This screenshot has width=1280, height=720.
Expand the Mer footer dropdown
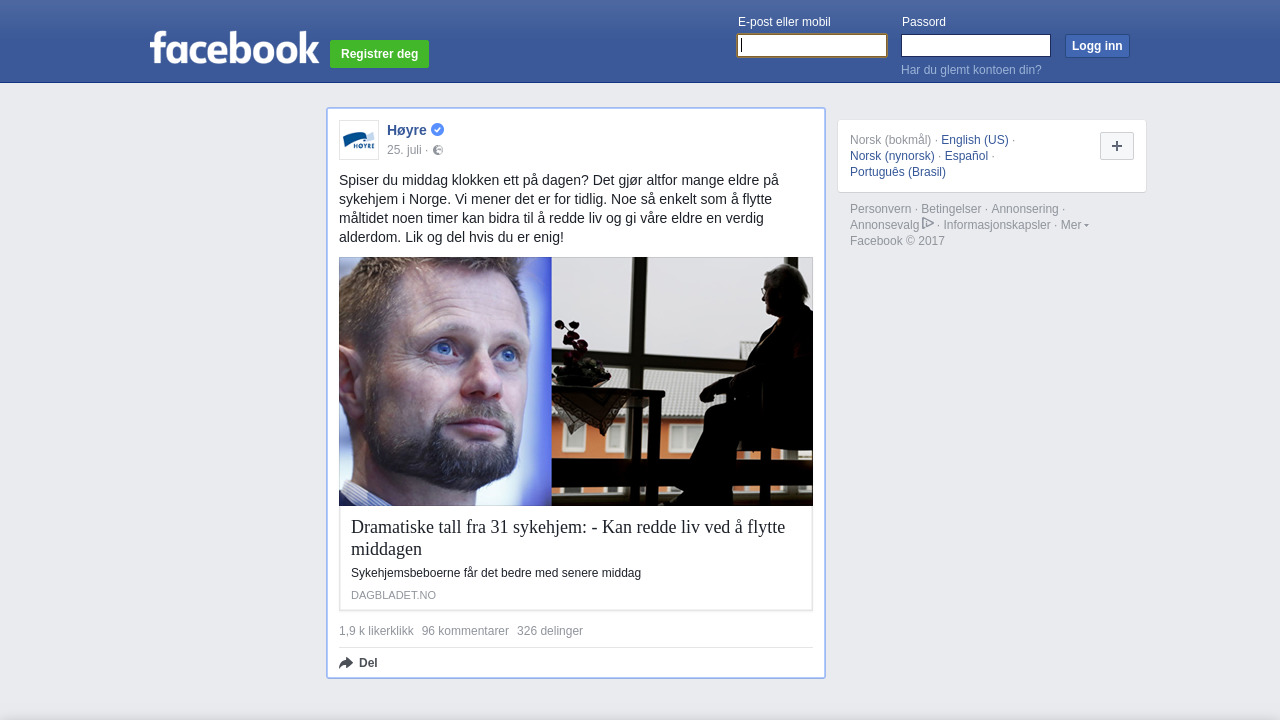1075,225
